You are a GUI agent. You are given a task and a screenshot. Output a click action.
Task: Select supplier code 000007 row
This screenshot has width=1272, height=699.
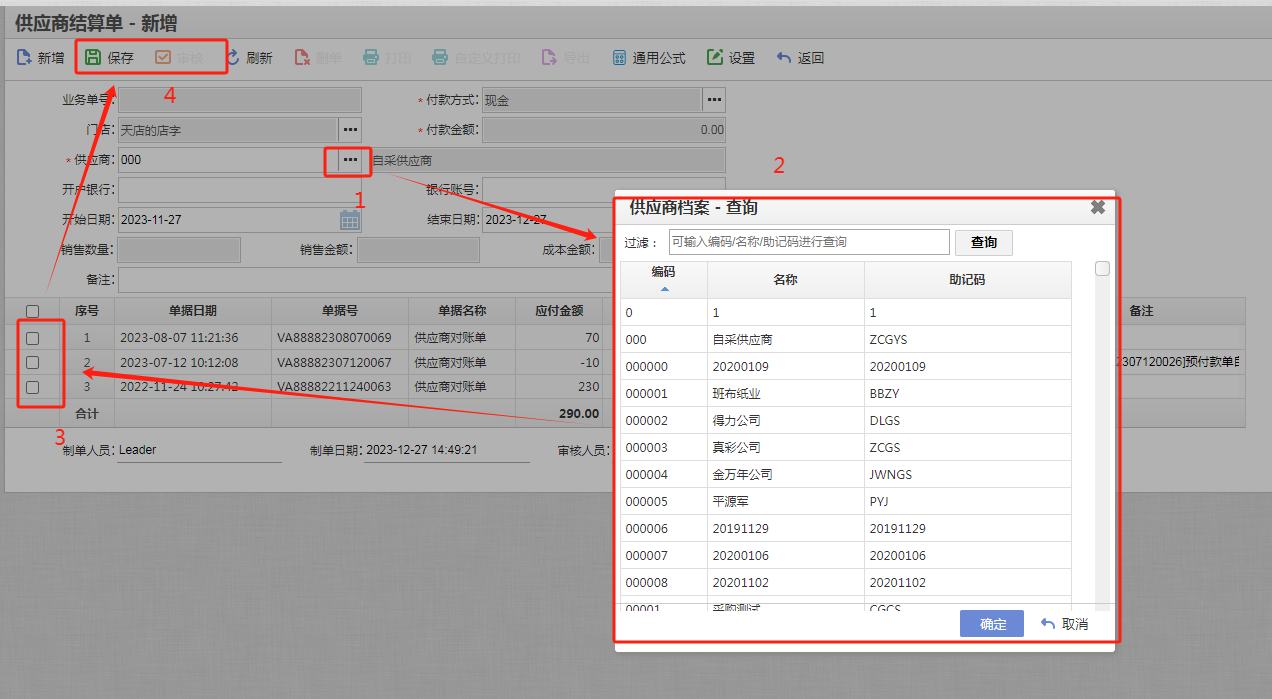(846, 556)
